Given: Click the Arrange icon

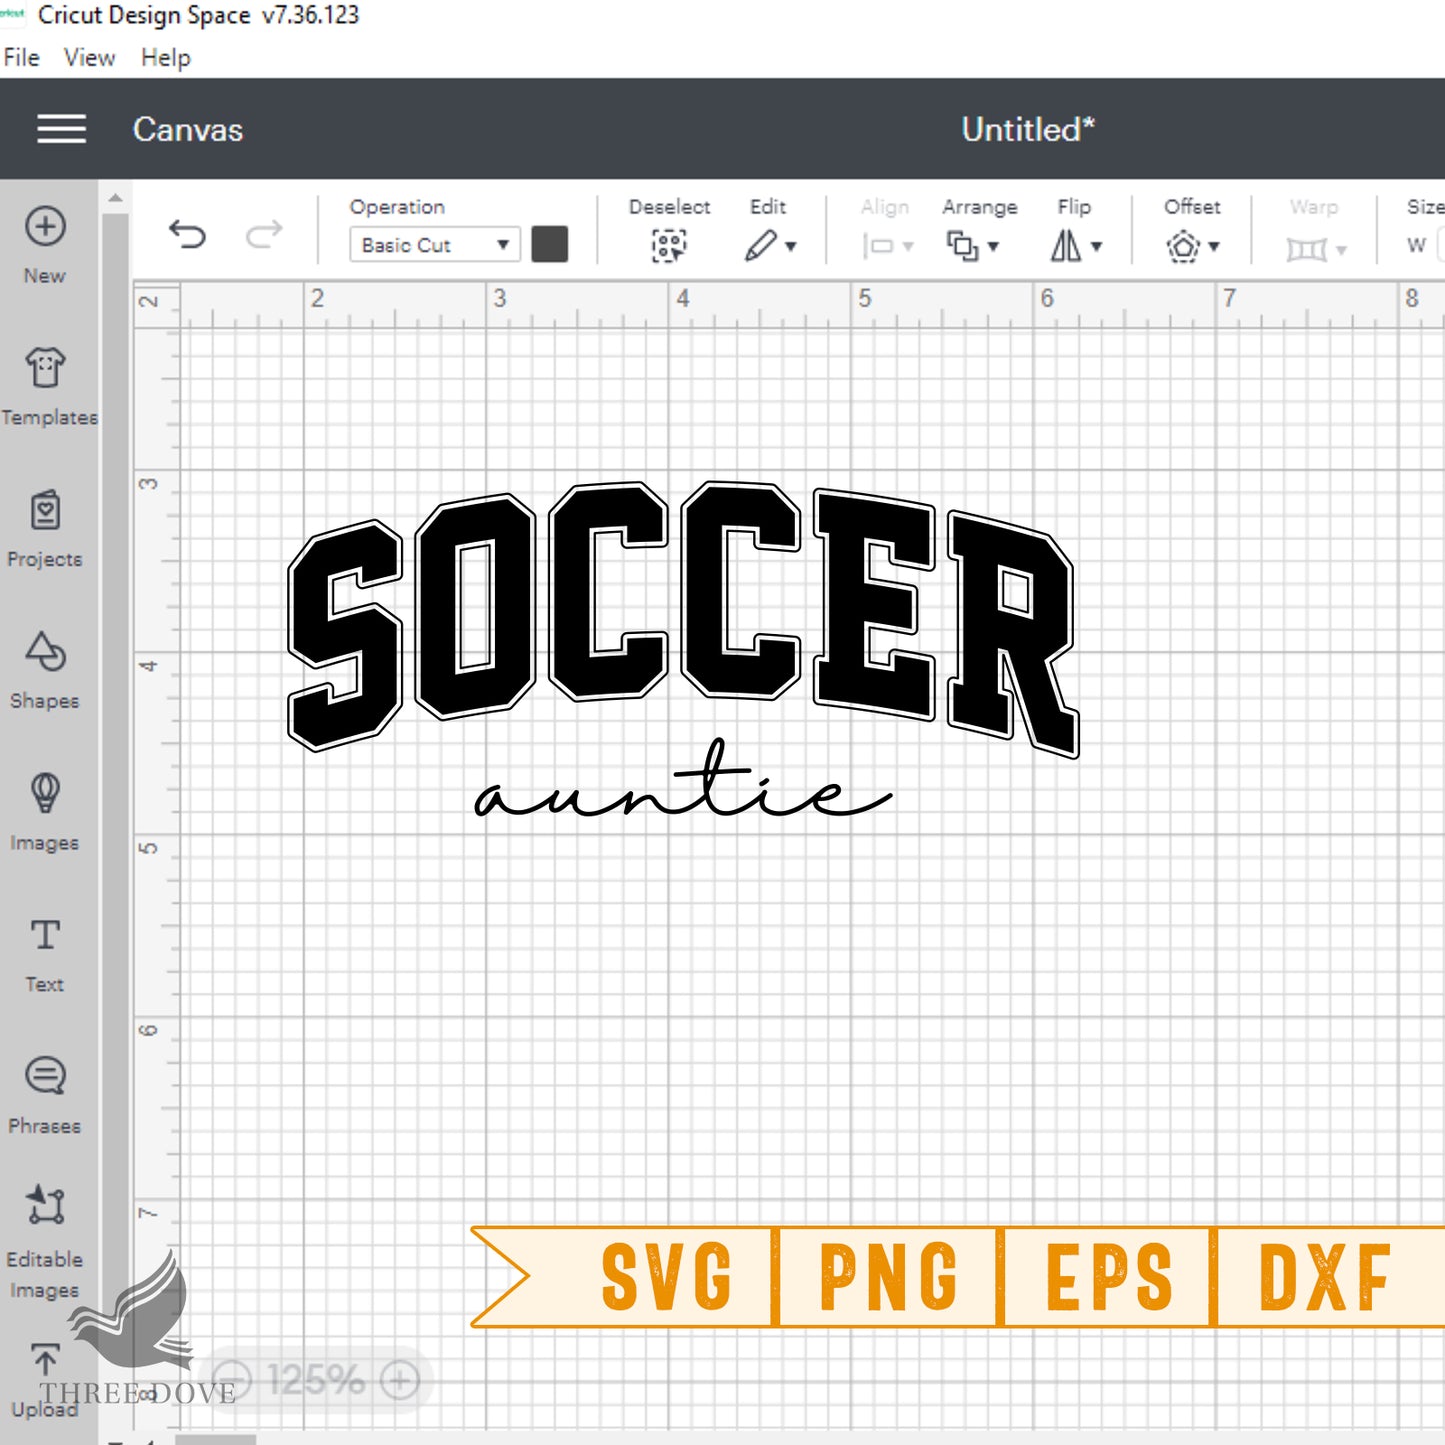Looking at the screenshot, I should point(963,246).
